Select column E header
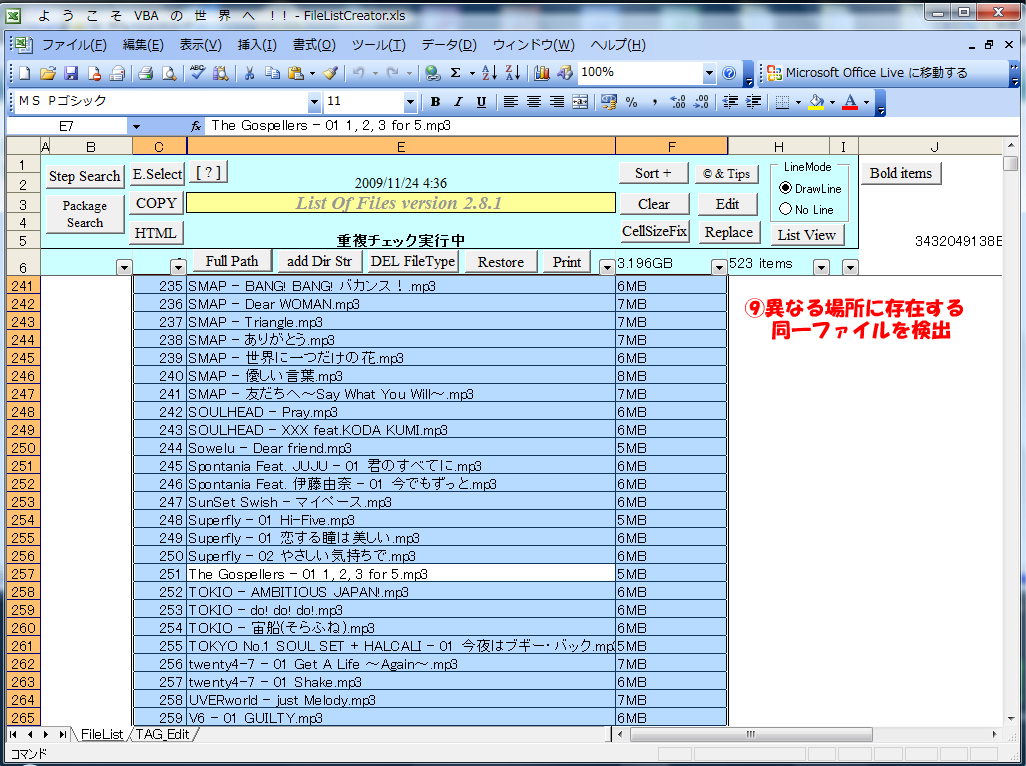This screenshot has height=766, width=1026. tap(401, 147)
